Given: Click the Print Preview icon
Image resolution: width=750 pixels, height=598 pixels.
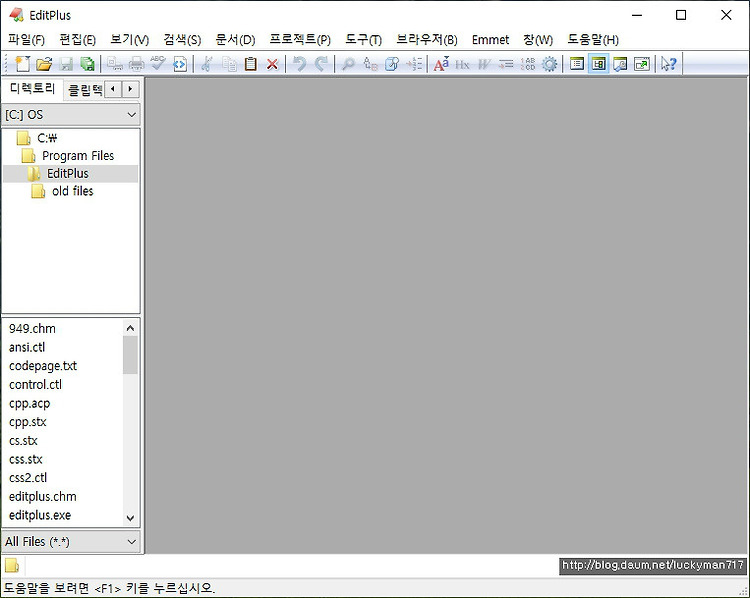Looking at the screenshot, I should 115,64.
